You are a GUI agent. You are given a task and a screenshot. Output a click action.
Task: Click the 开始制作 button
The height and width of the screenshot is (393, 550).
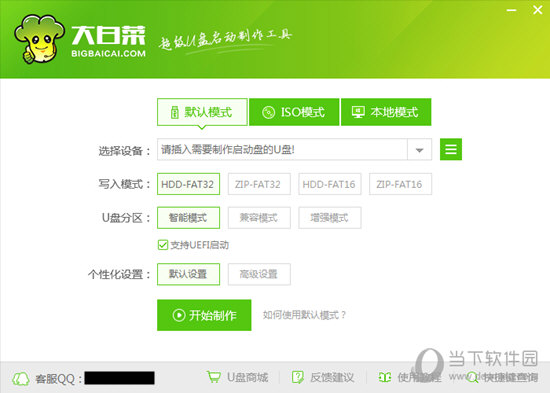(204, 315)
